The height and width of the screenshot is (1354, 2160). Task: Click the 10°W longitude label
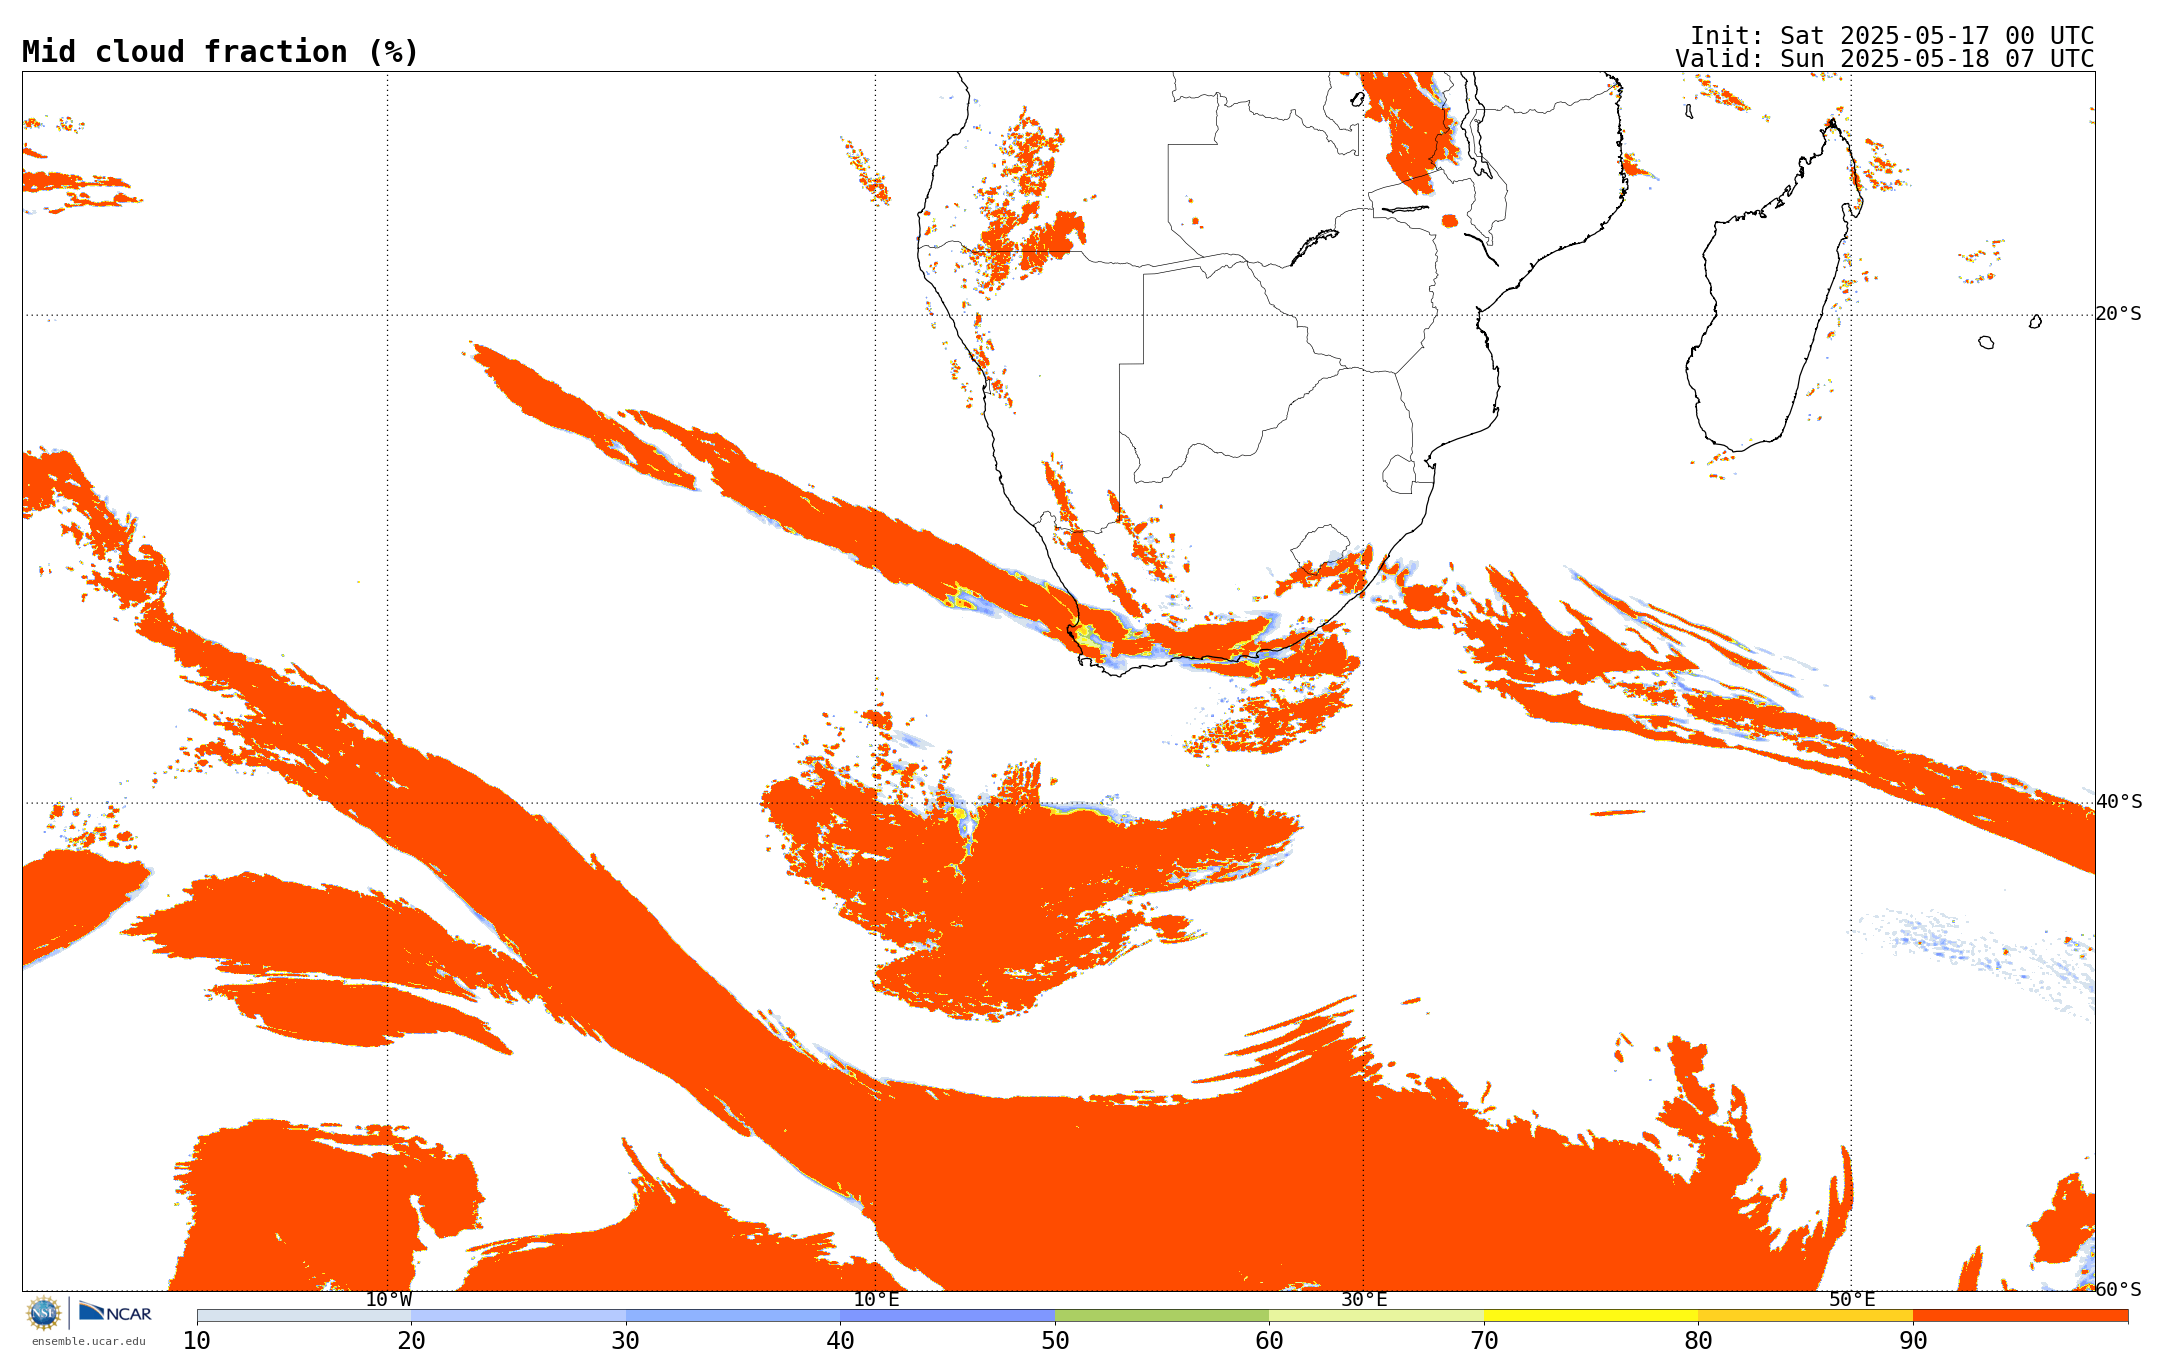click(x=388, y=1300)
